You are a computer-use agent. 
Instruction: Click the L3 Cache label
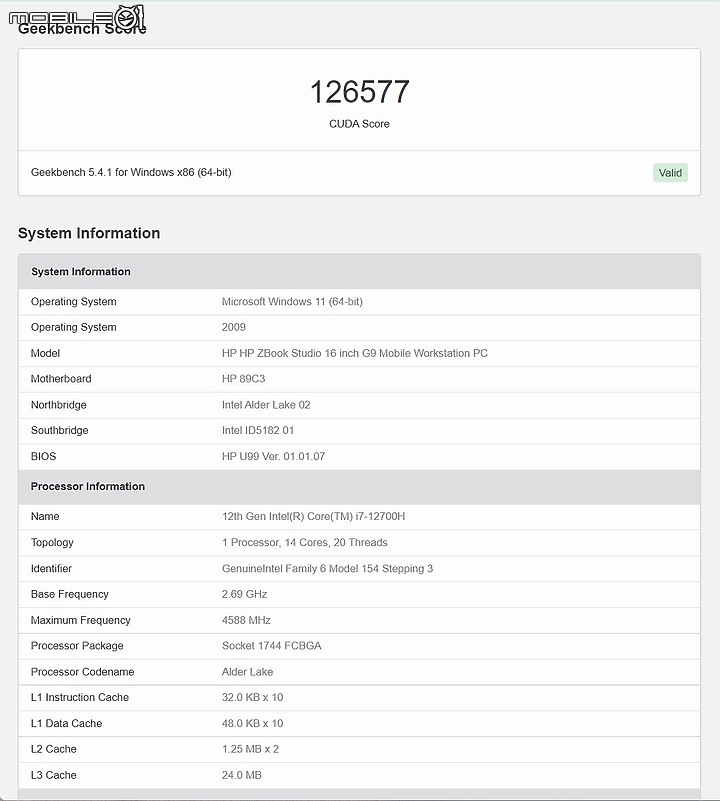[x=54, y=775]
